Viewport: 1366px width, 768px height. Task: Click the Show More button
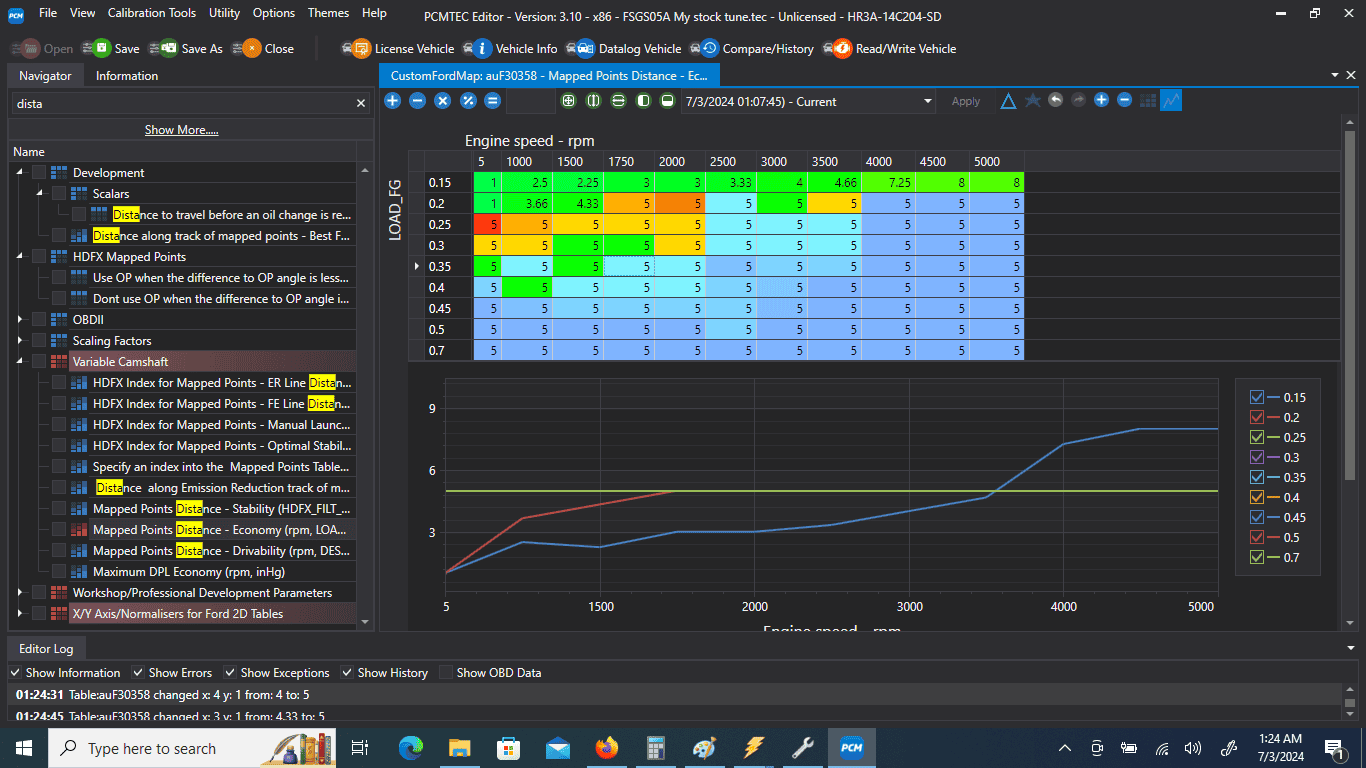181,130
